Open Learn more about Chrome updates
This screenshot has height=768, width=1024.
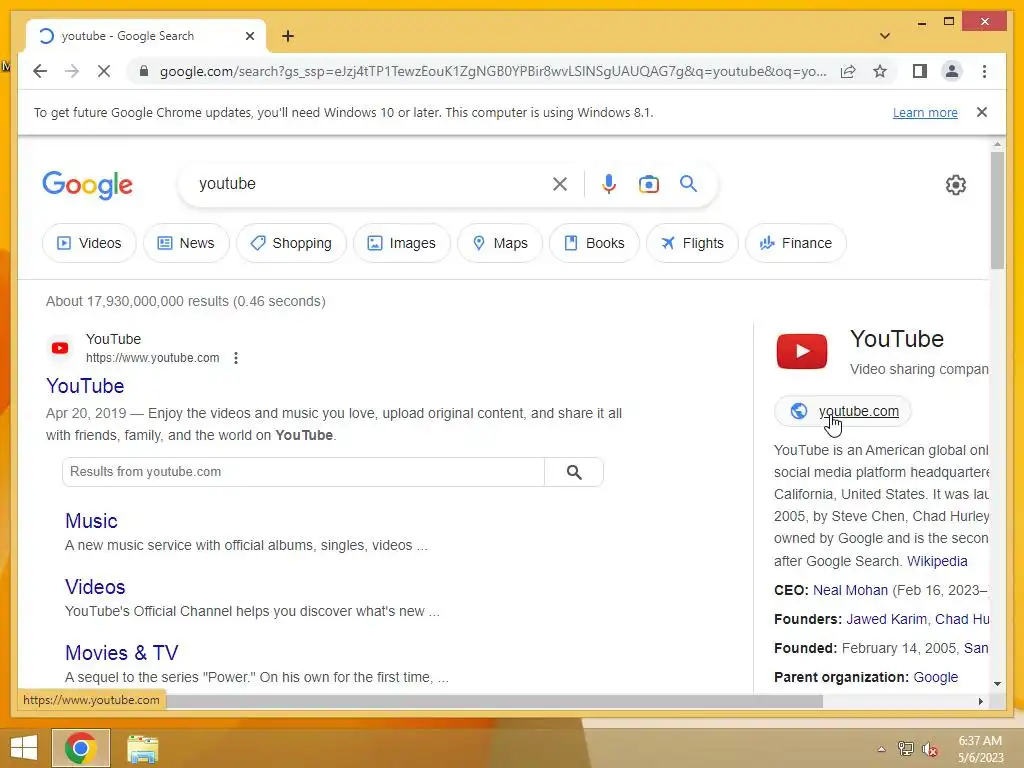point(925,112)
